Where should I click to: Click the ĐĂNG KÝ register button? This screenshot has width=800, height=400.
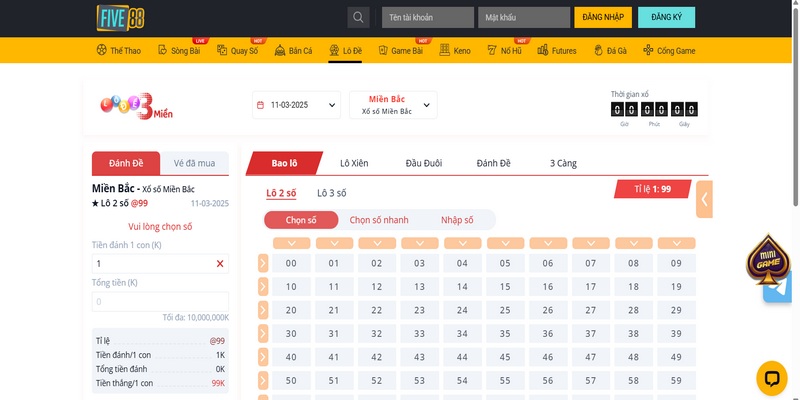coord(666,18)
